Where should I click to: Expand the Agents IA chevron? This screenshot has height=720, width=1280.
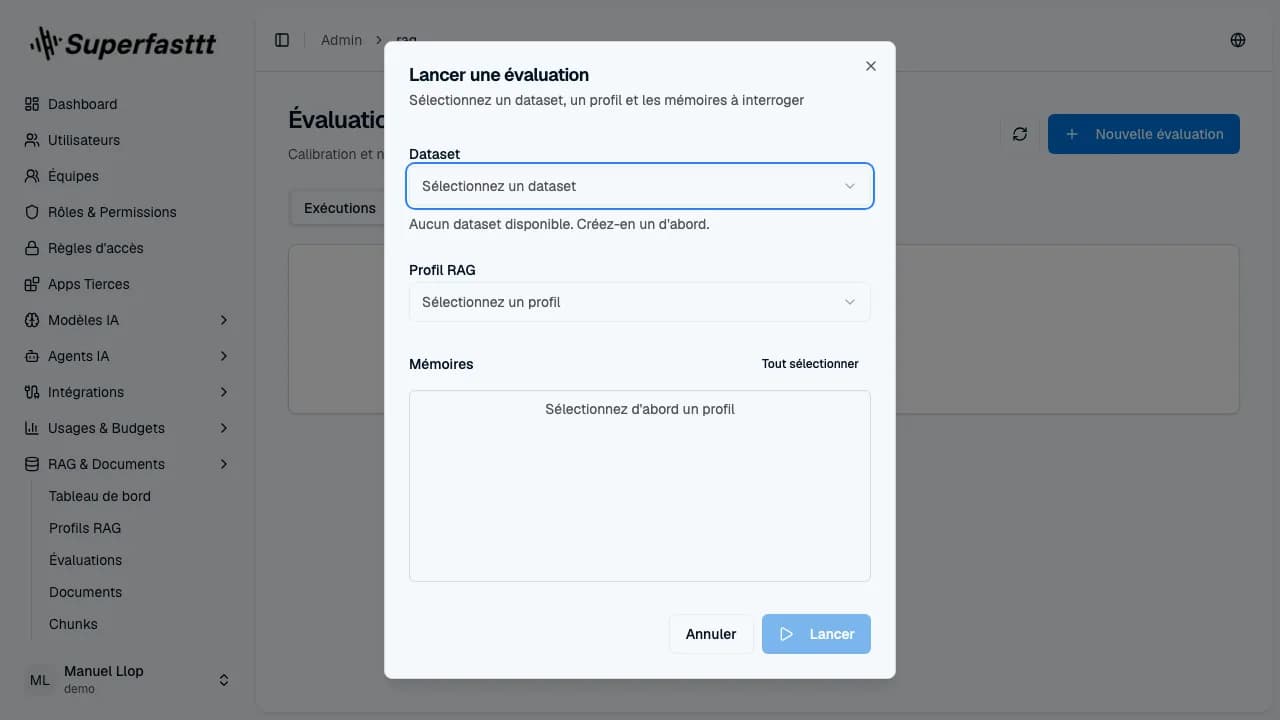point(224,356)
